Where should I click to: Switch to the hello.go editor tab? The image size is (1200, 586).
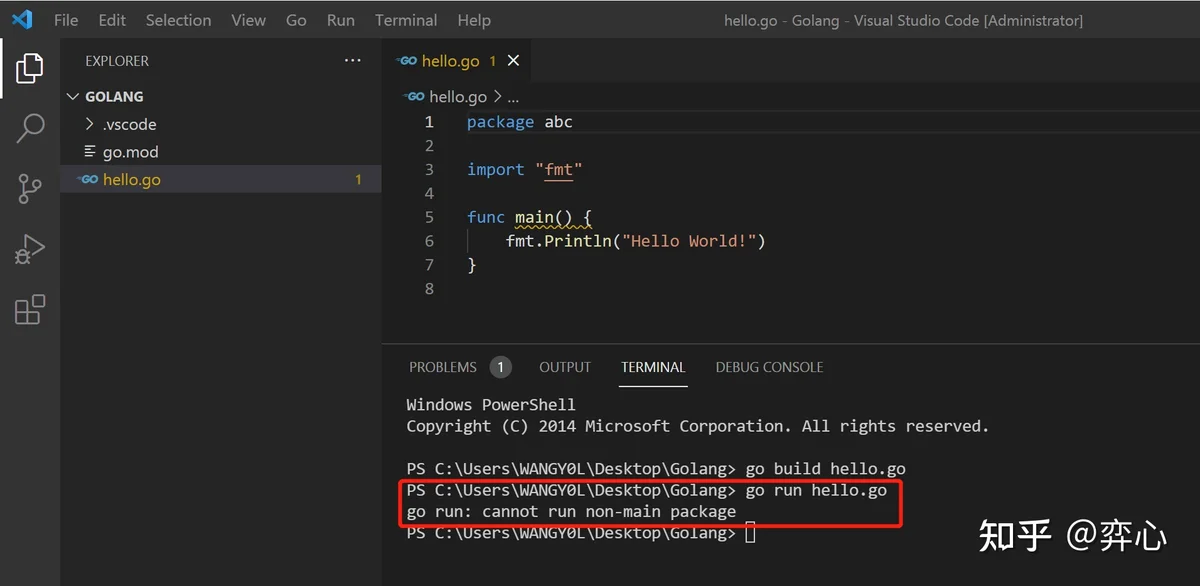[x=458, y=61]
